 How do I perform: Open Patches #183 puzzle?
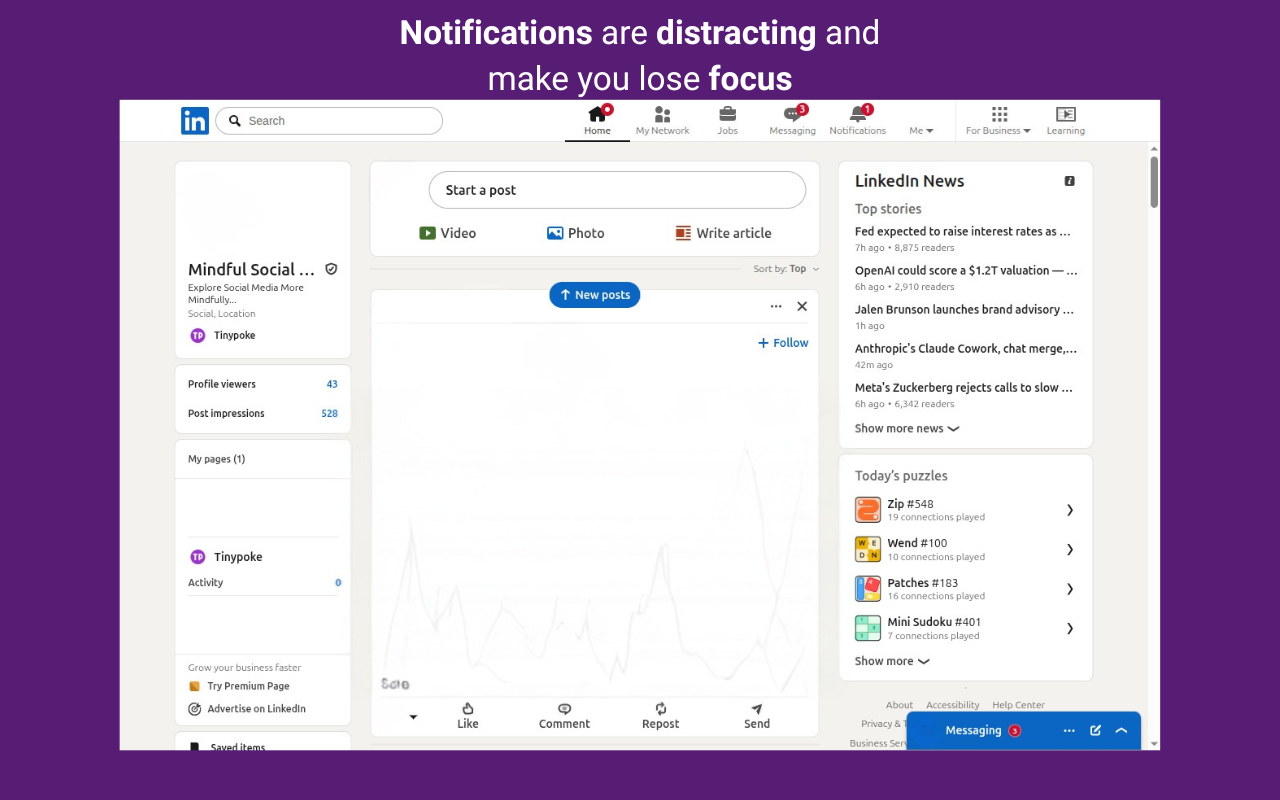click(965, 589)
